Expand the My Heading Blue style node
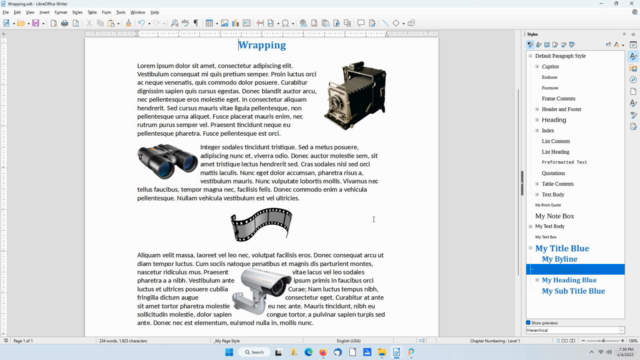 [537, 280]
